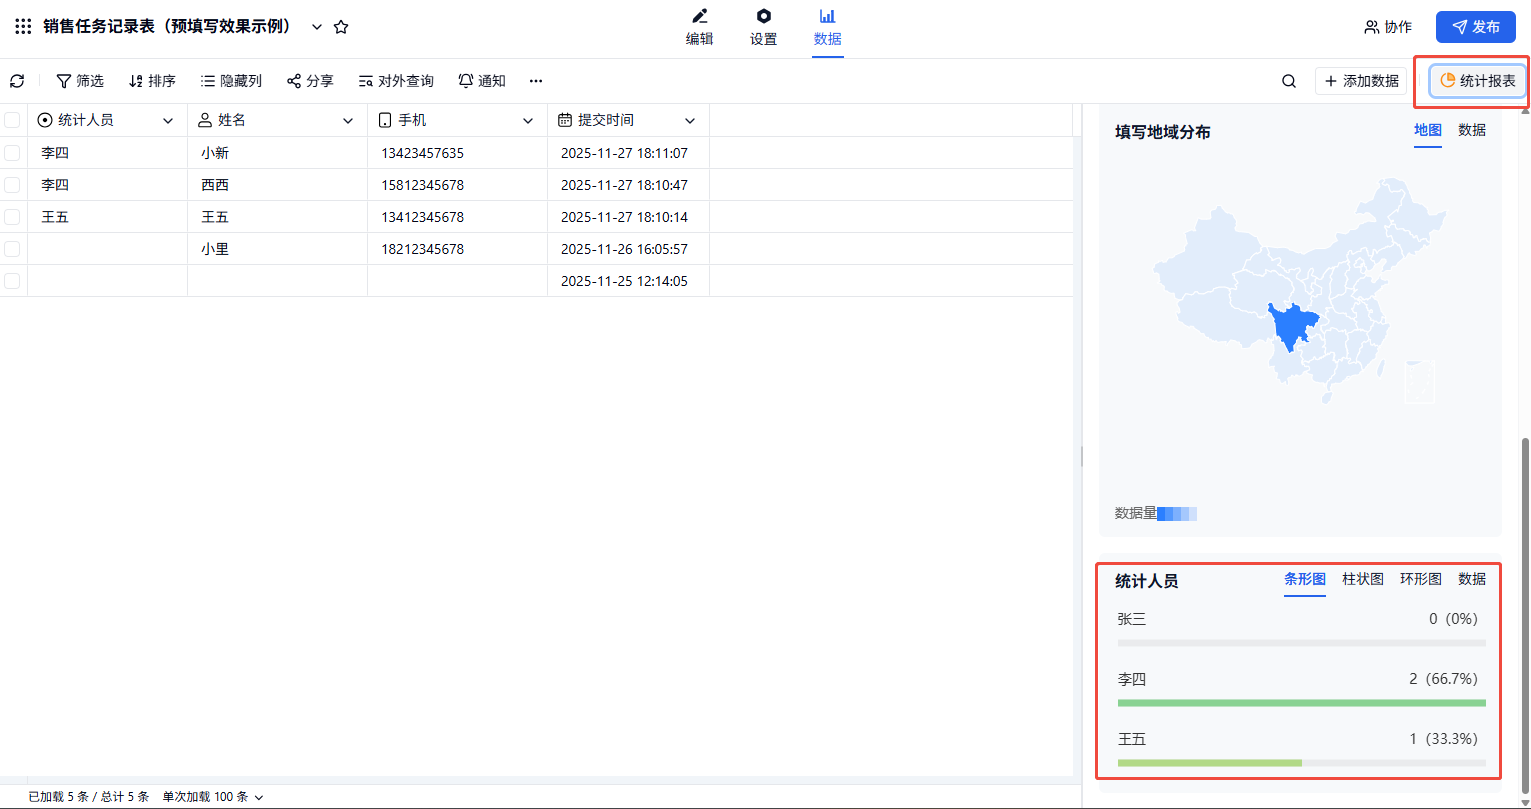Screen dimensions: 1531x809
Task: Click the 添加数据 button
Action: (1360, 81)
